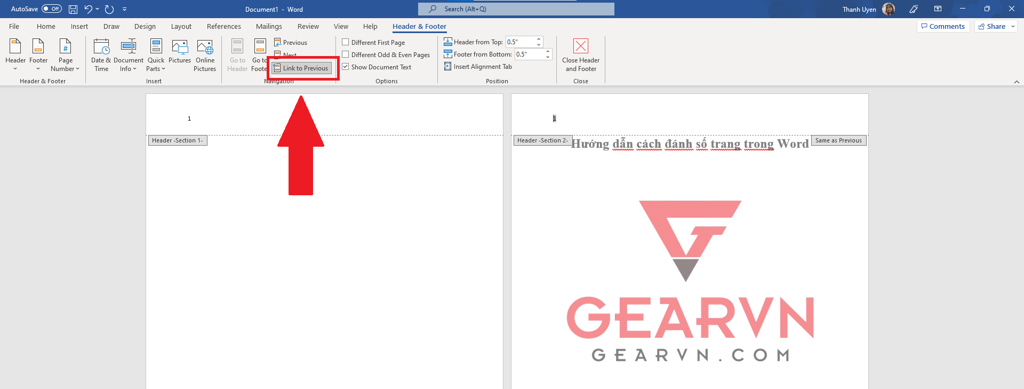Decrease Footer from Bottom spinner value
The image size is (1024, 389).
coord(548,57)
